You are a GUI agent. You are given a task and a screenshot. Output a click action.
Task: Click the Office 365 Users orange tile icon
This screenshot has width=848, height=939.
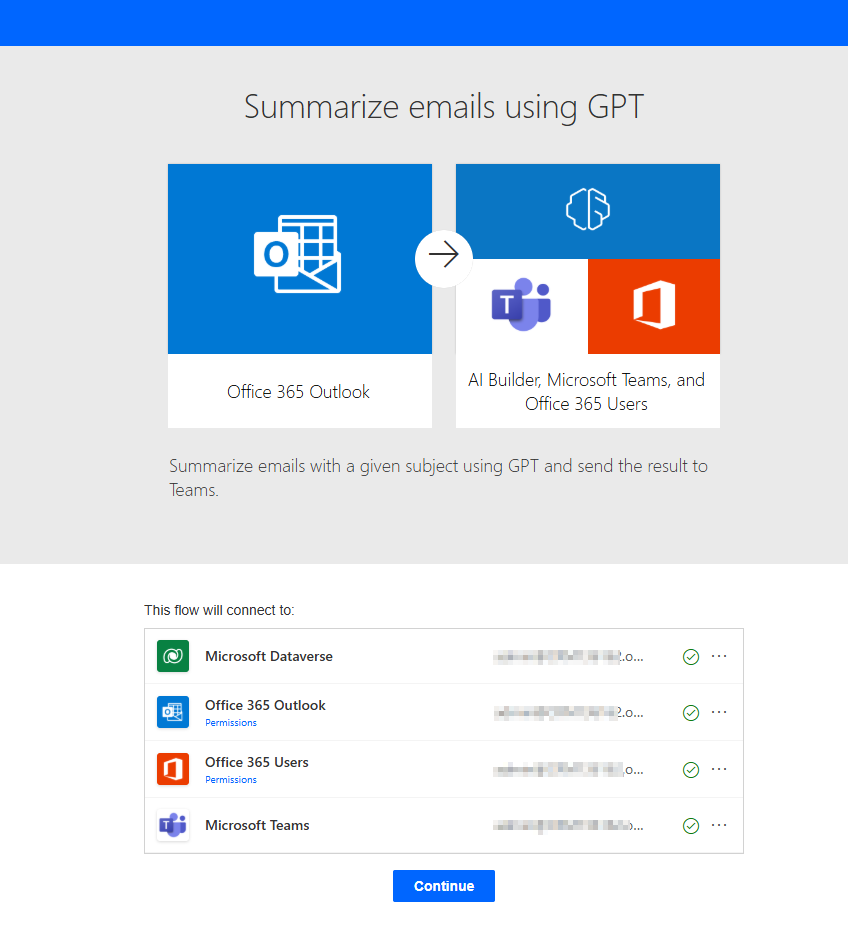coord(654,305)
